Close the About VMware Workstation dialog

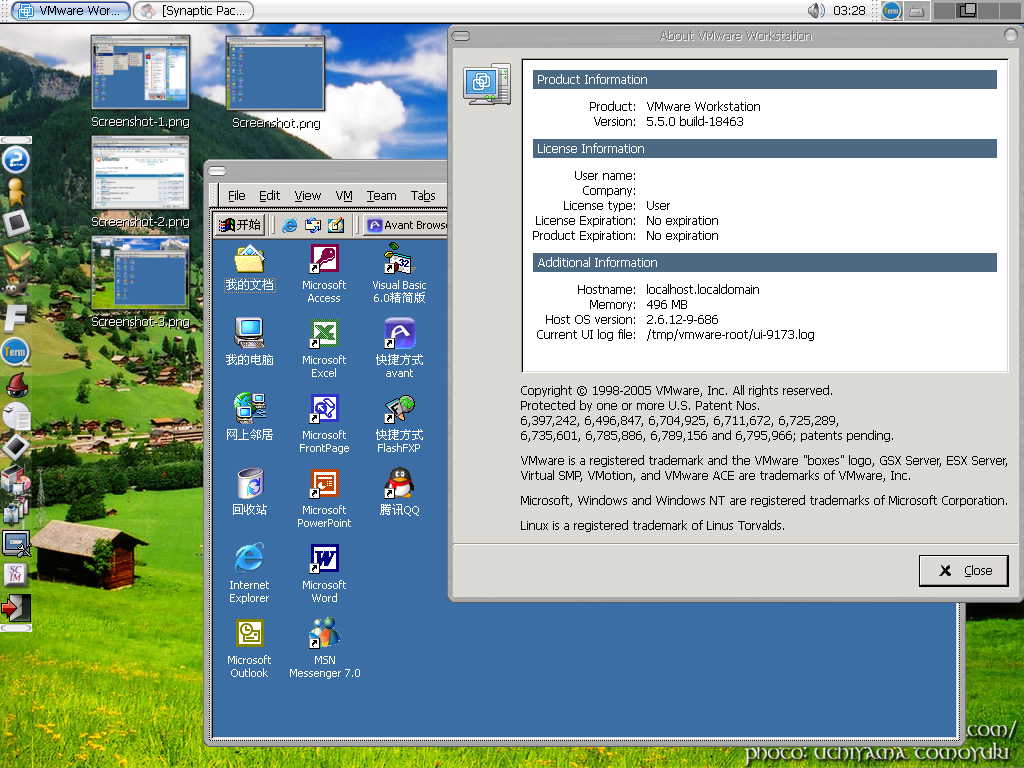click(963, 571)
